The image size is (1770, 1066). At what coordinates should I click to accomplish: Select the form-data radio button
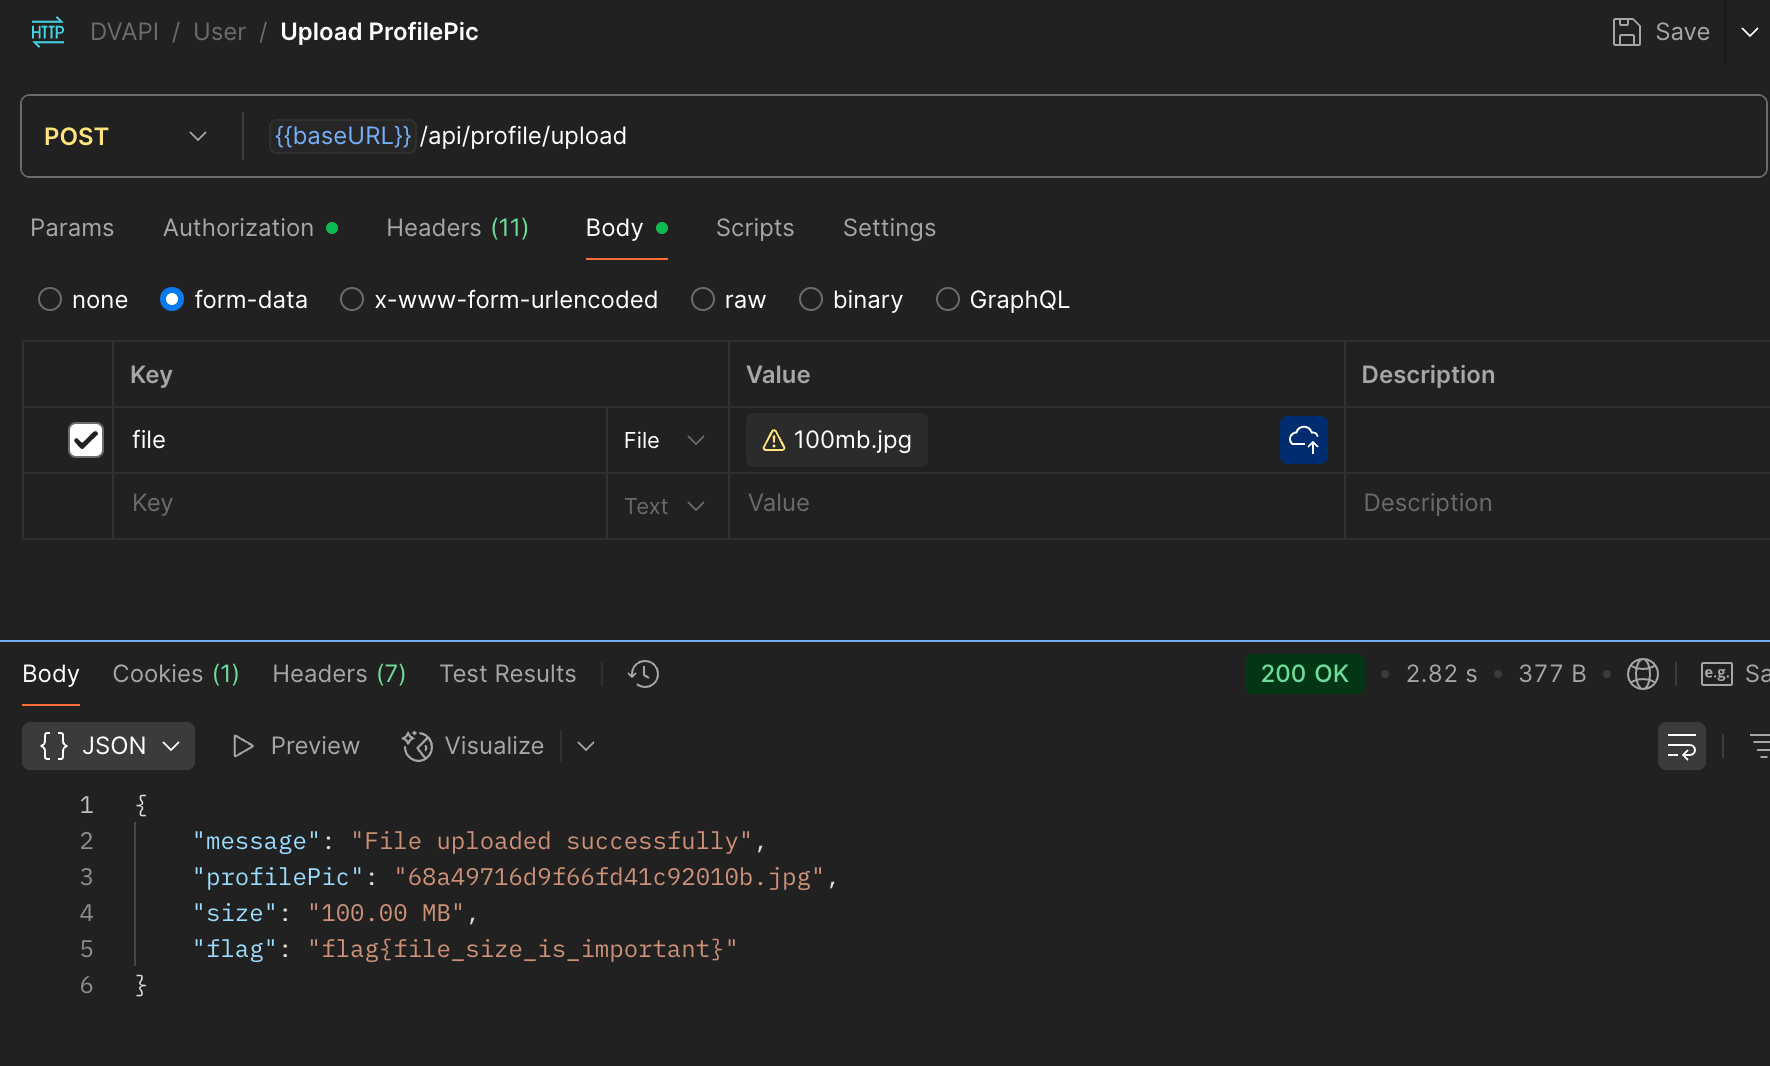tap(172, 300)
